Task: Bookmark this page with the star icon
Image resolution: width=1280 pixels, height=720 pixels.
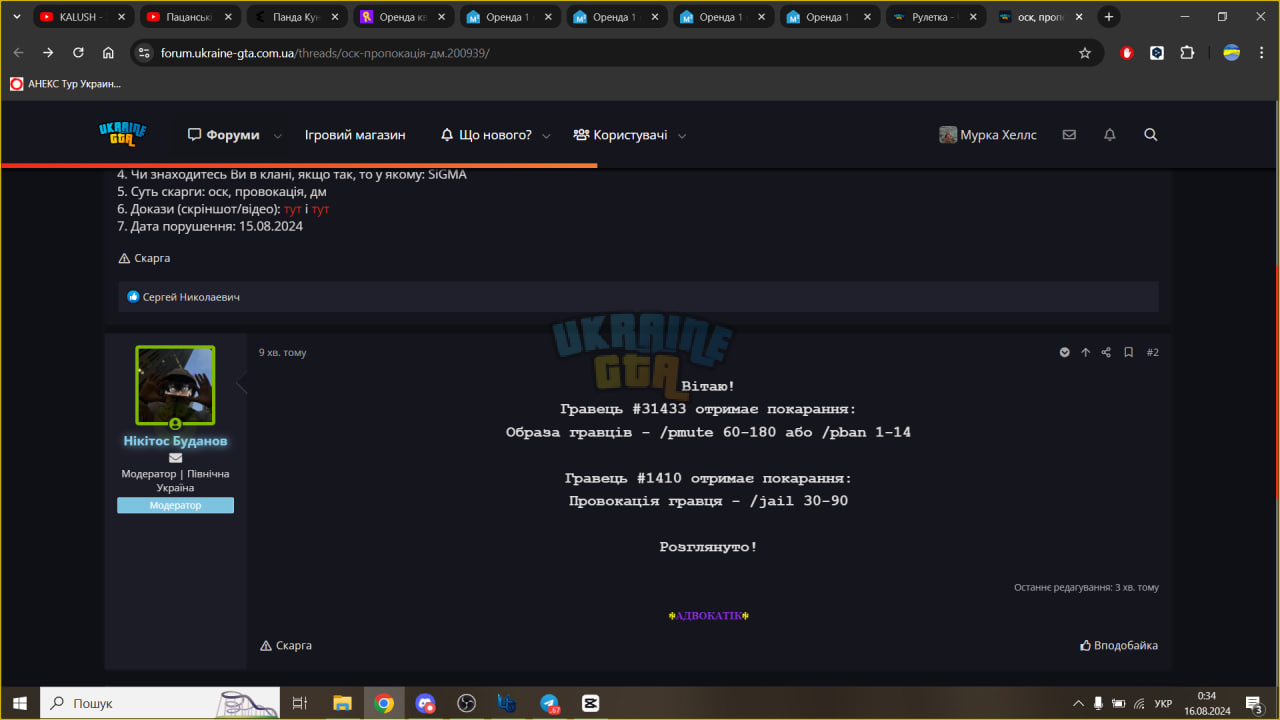Action: 1085,53
